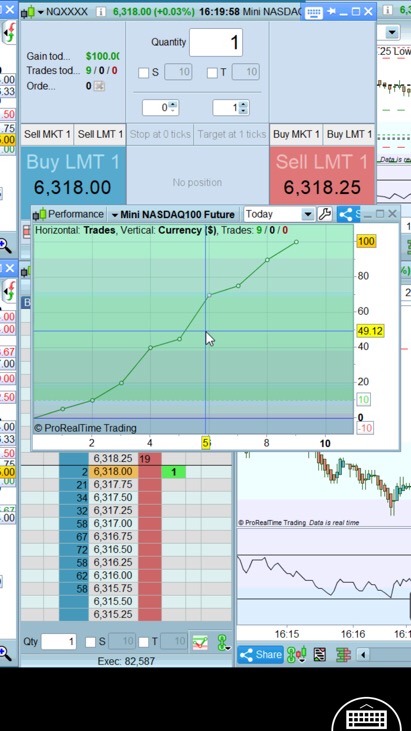Click the Performance window candlestick icon
The image size is (411, 731).
click(x=40, y=214)
